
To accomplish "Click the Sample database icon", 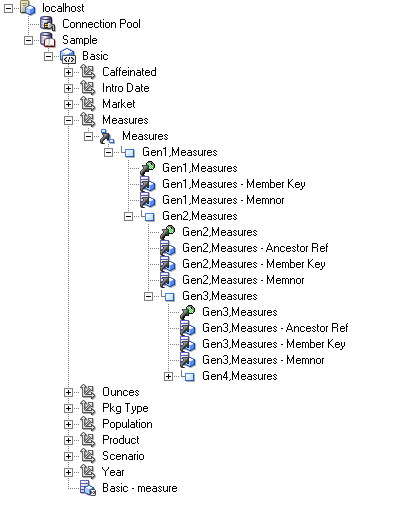I will pos(48,40).
